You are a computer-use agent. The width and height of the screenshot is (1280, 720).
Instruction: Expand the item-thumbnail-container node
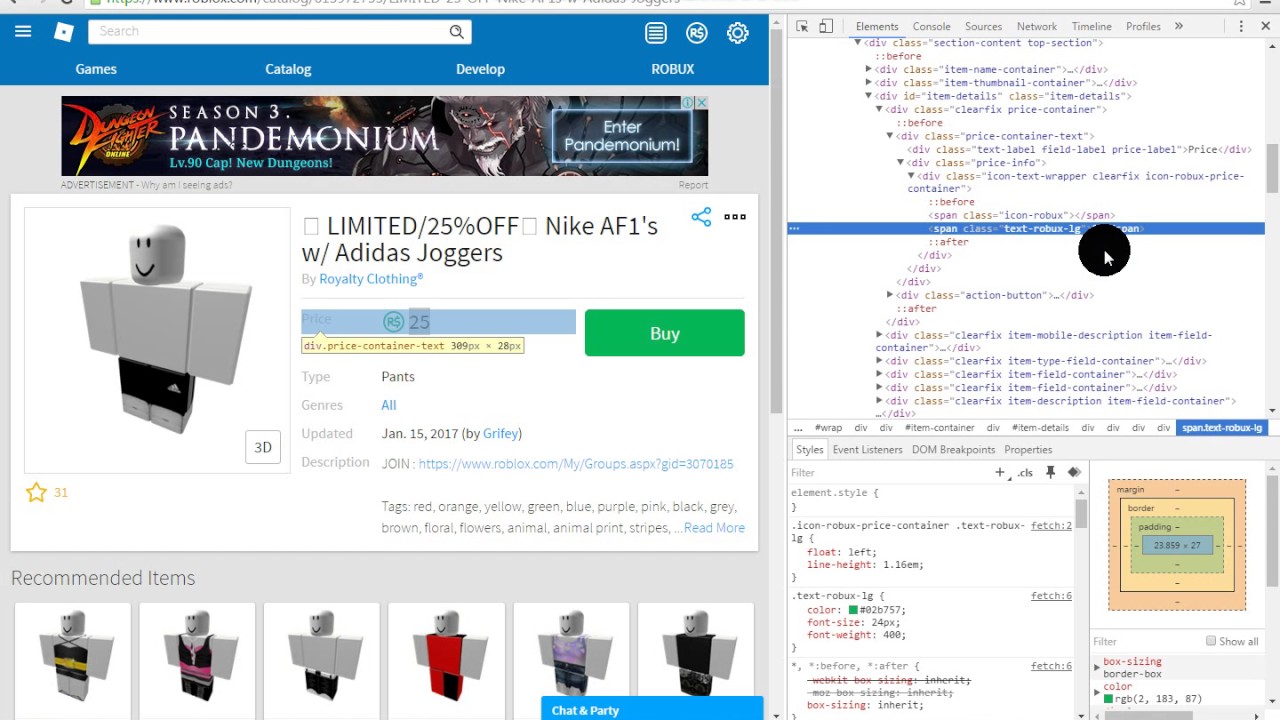click(868, 83)
